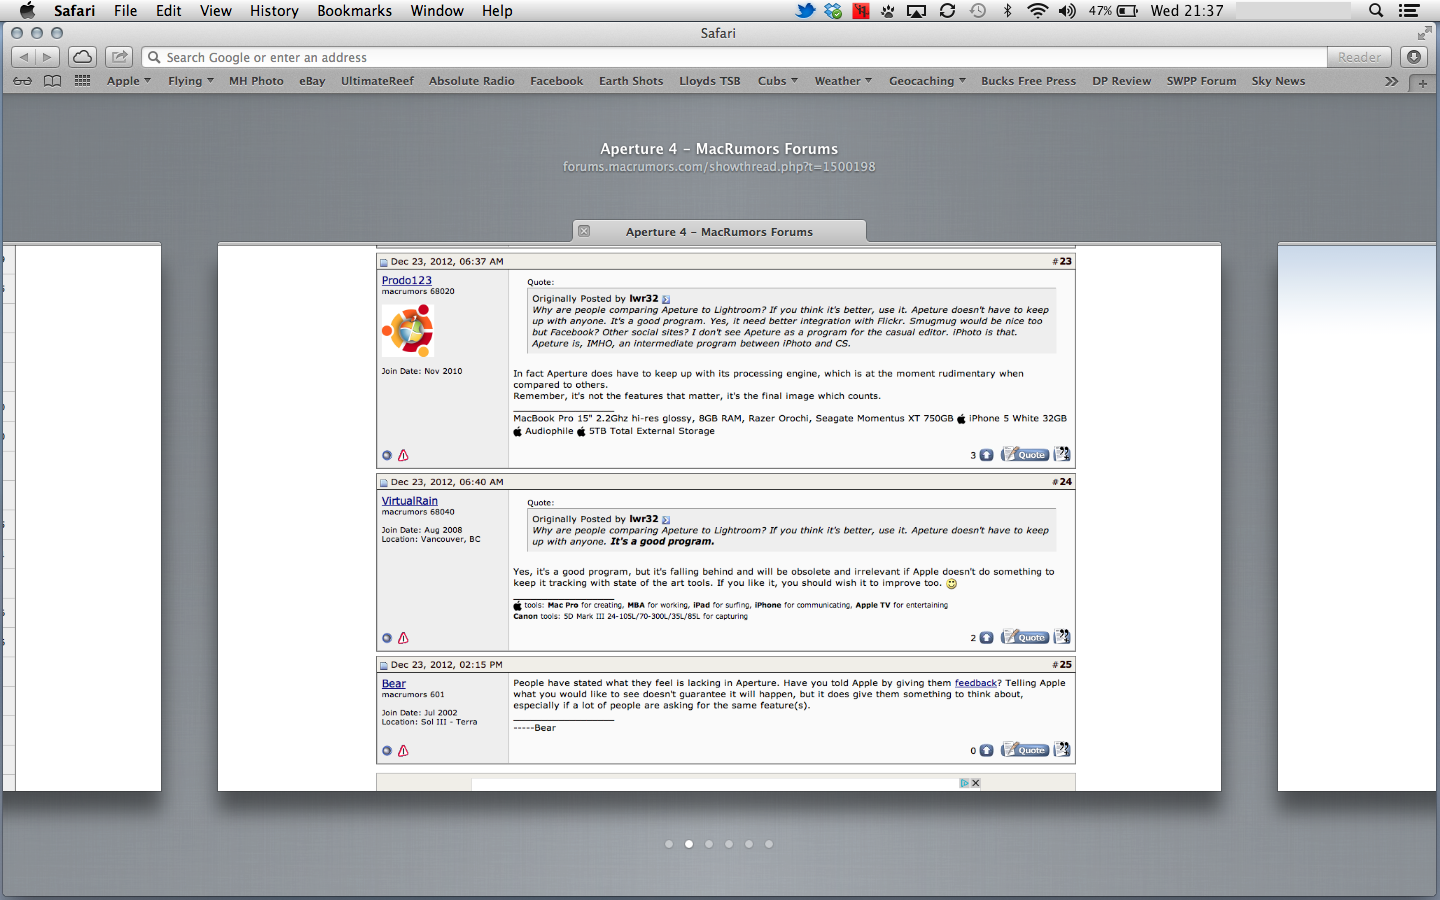This screenshot has height=900, width=1440.
Task: Open the Time Machine menu icon
Action: (x=978, y=11)
